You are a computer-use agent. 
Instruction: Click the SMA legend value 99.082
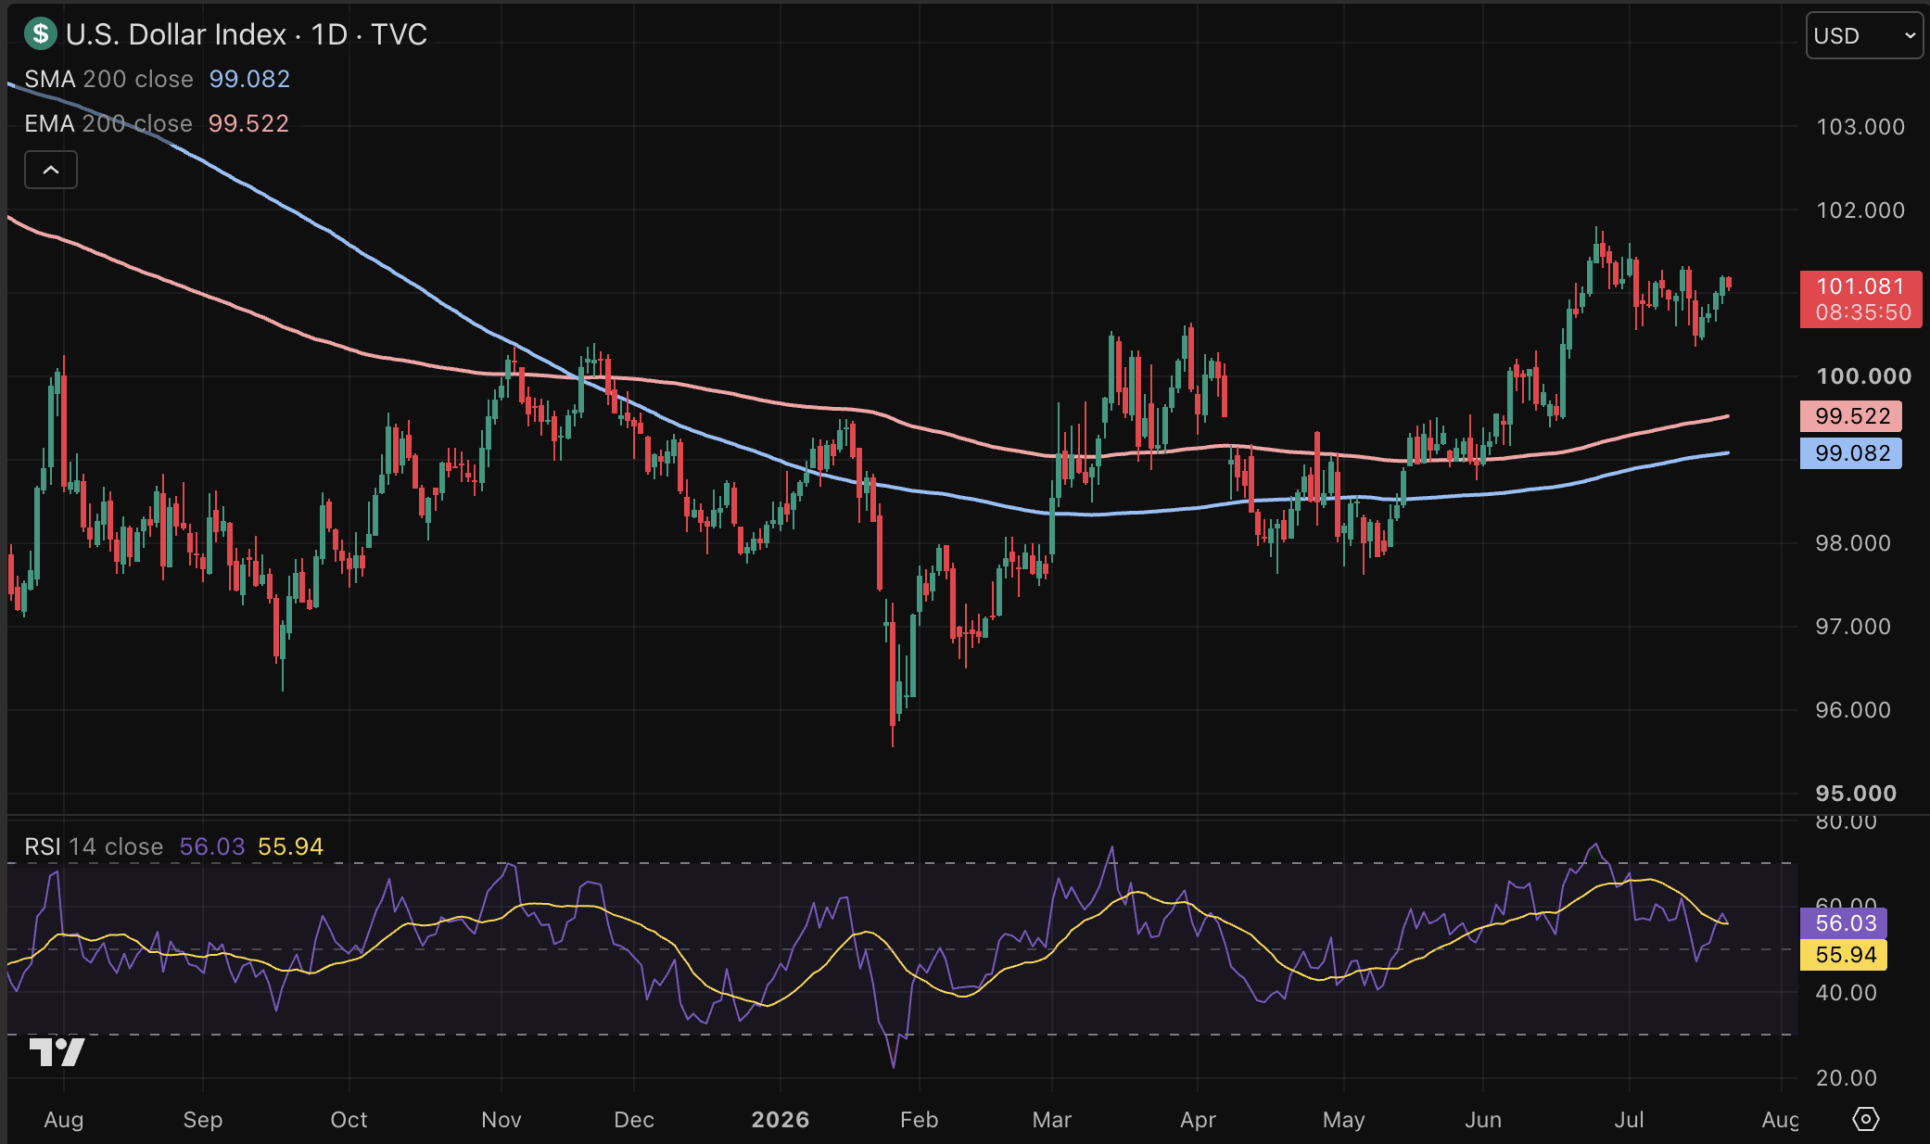(x=250, y=79)
